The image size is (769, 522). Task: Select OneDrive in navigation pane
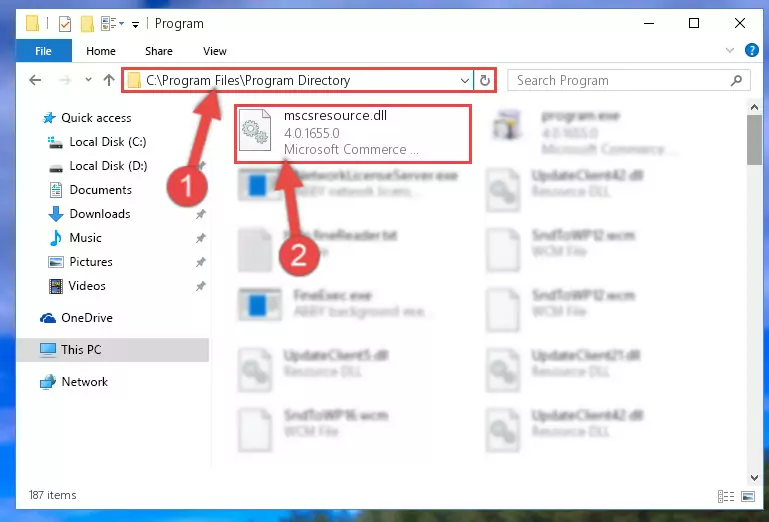pyautogui.click(x=86, y=318)
